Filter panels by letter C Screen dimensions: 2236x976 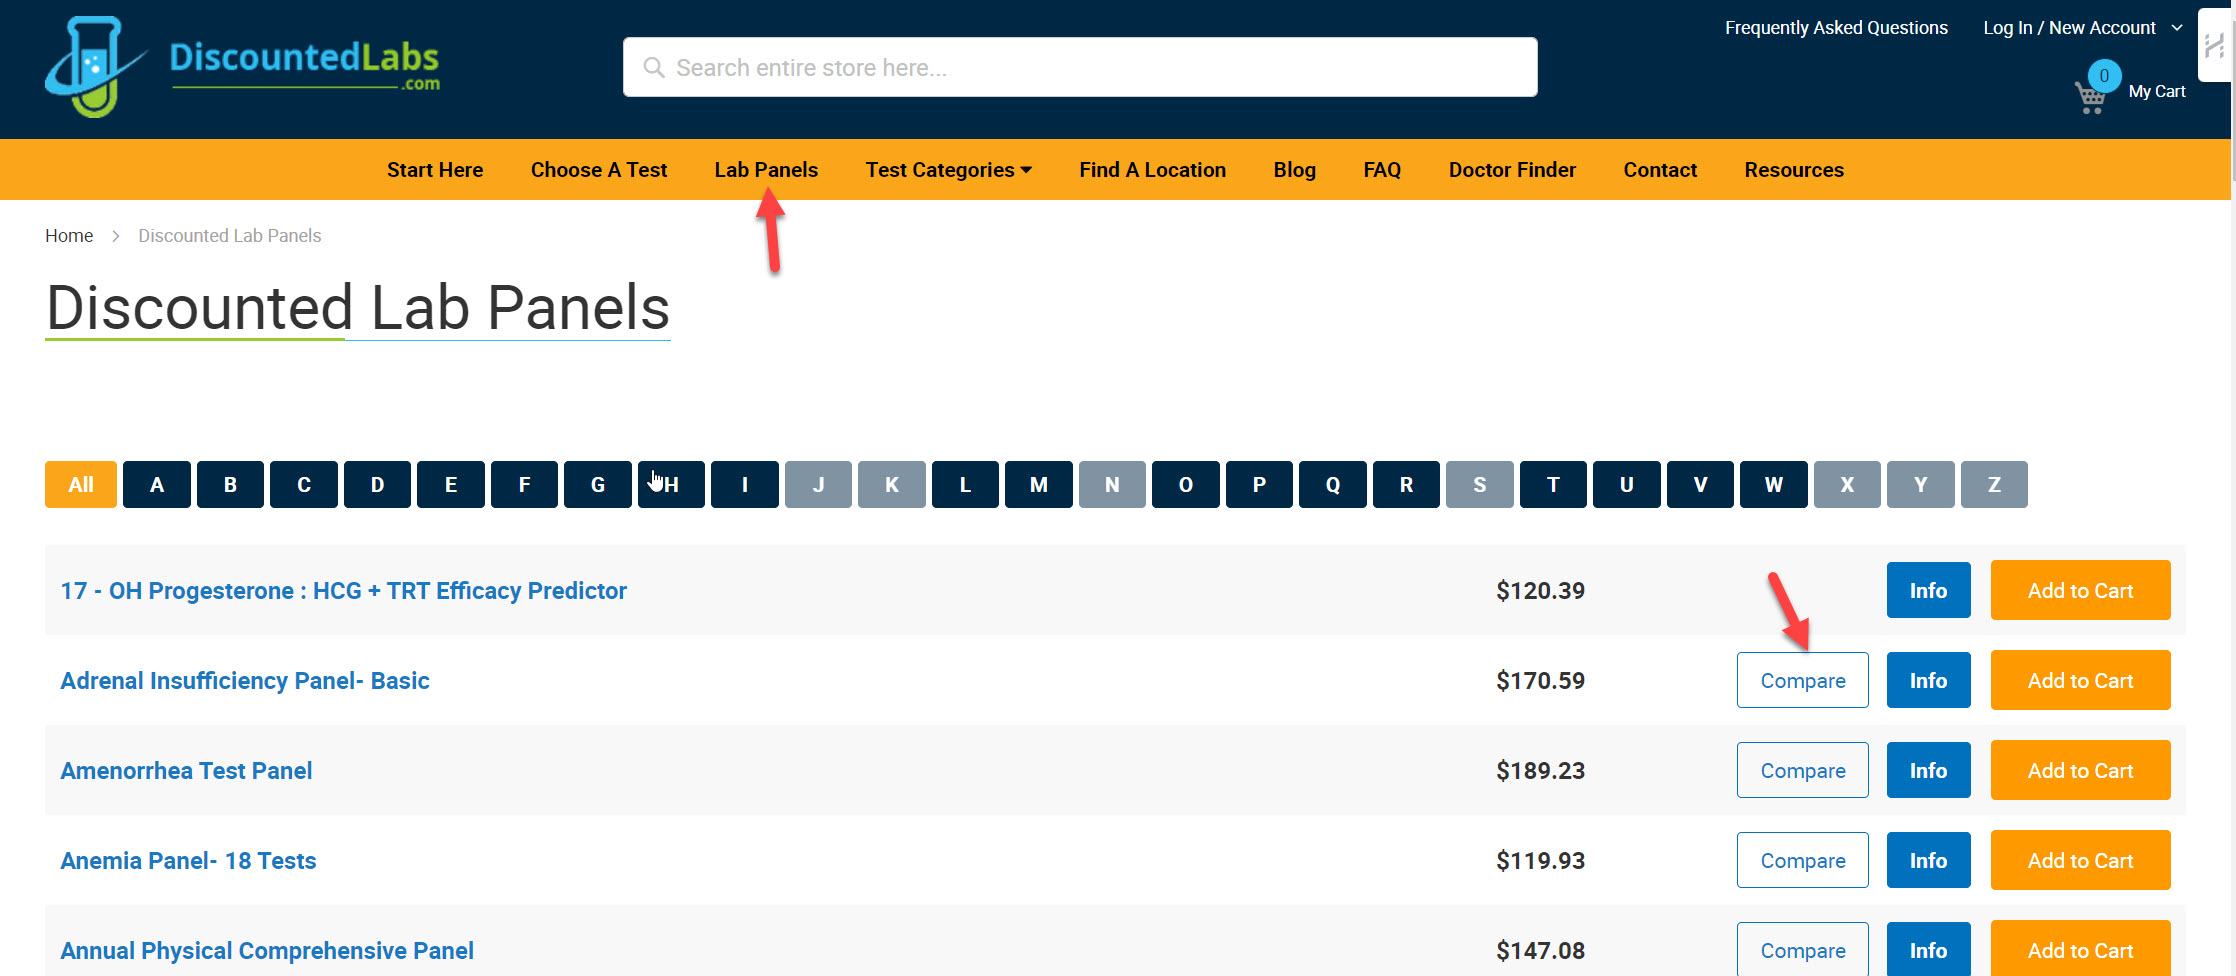point(304,484)
